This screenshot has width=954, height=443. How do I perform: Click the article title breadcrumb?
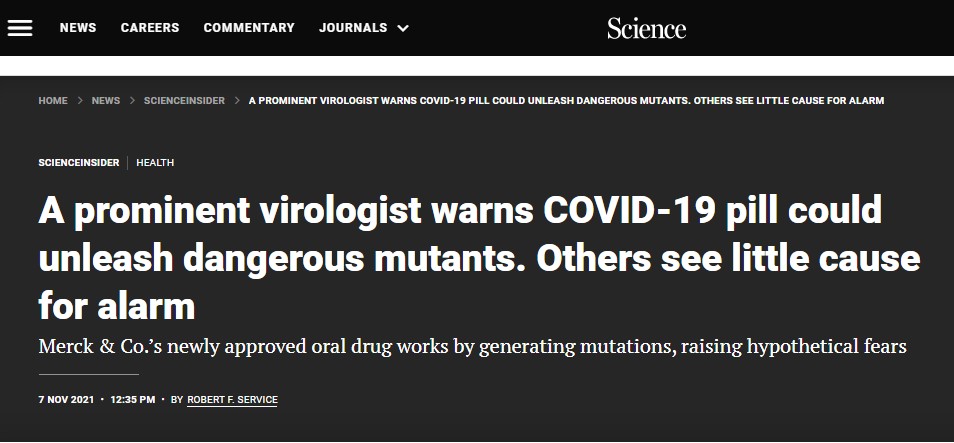[x=566, y=101]
